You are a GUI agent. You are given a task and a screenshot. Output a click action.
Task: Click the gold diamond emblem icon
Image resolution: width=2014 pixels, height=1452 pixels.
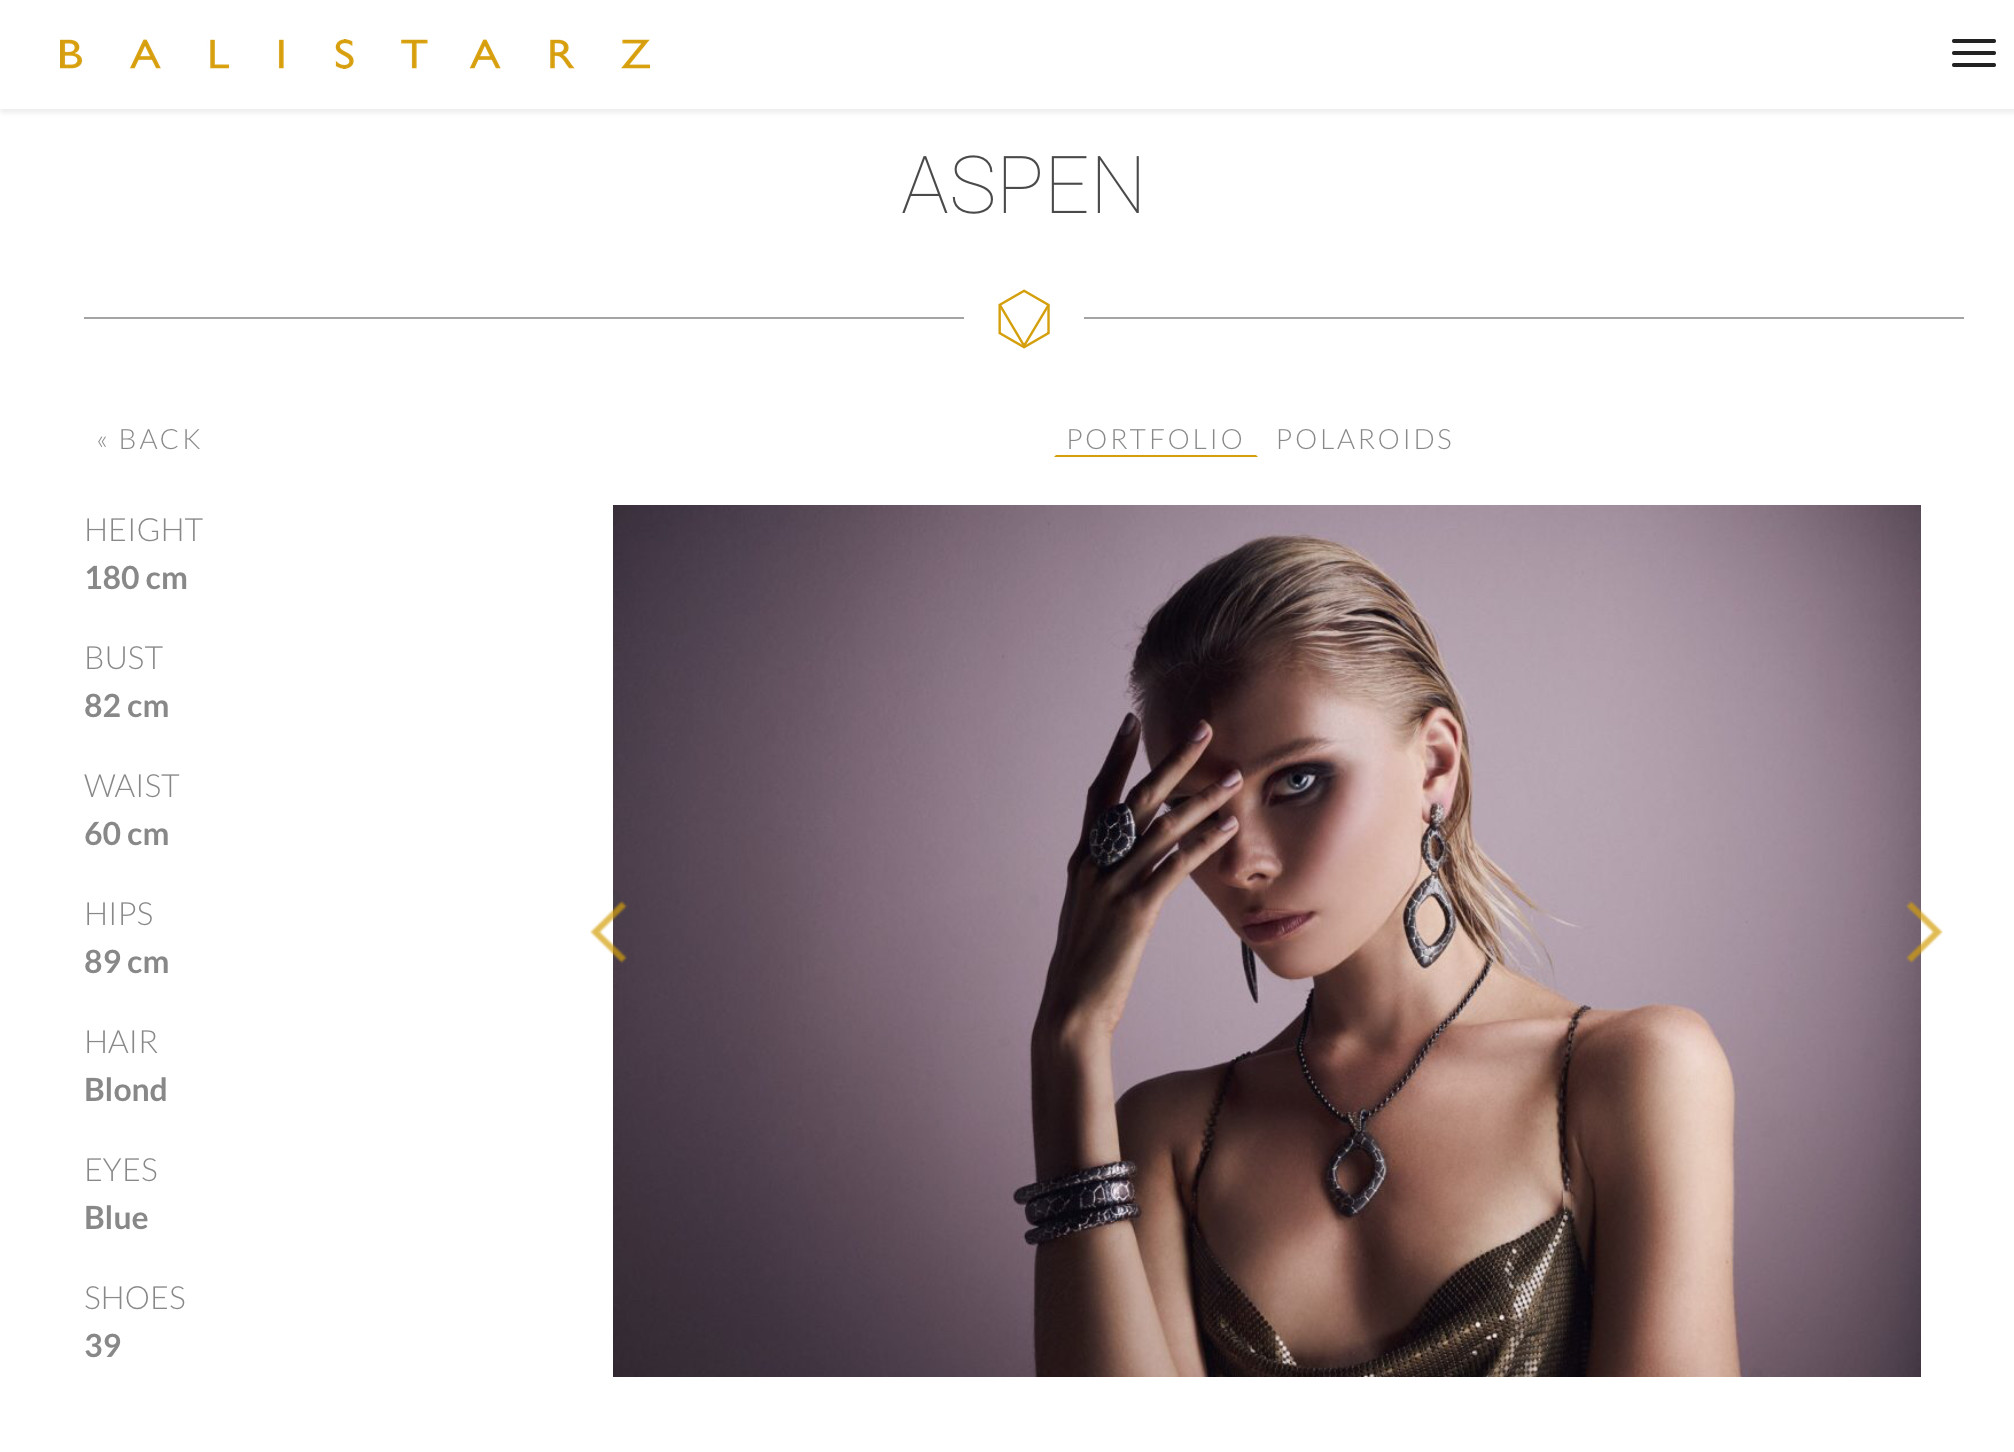point(1024,319)
